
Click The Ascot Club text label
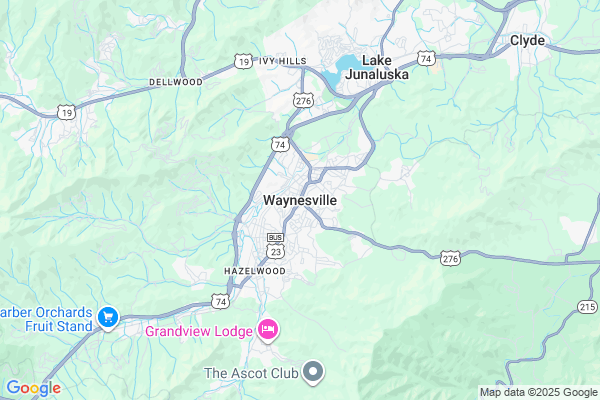pyautogui.click(x=251, y=373)
